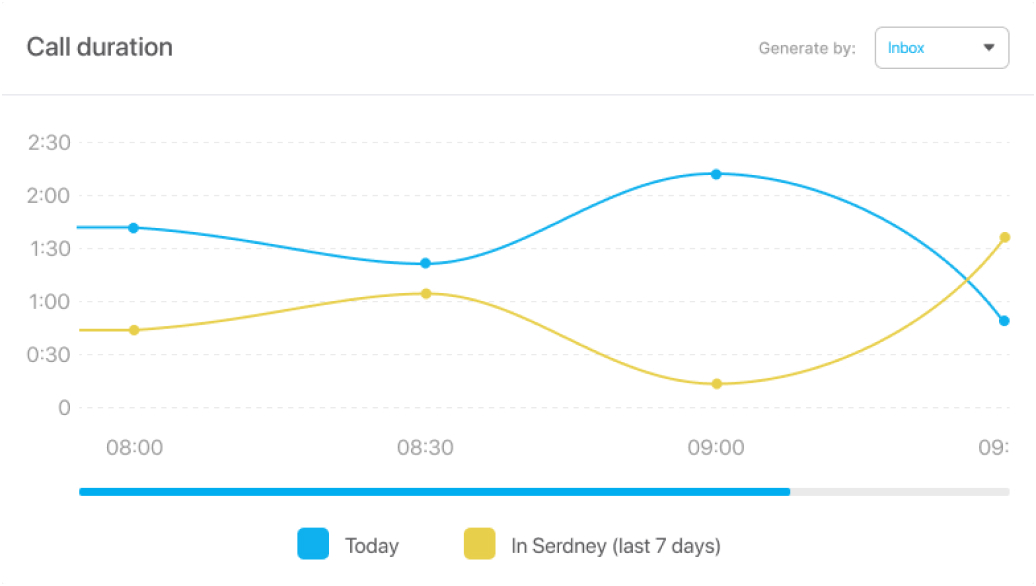This screenshot has height=586, width=1036.
Task: Click the In Serdney (last 7 days) label
Action: (x=616, y=546)
